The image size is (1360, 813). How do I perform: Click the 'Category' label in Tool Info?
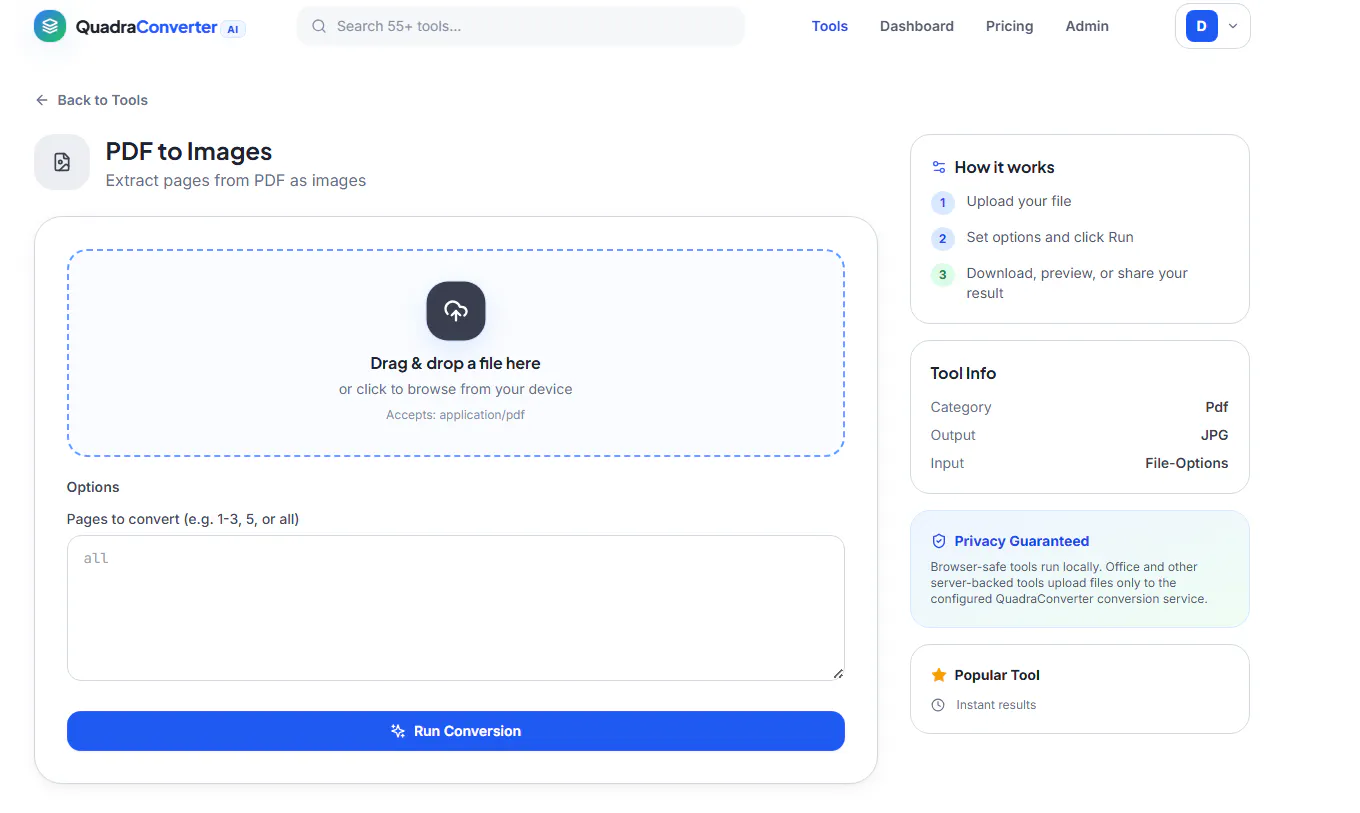(x=961, y=407)
